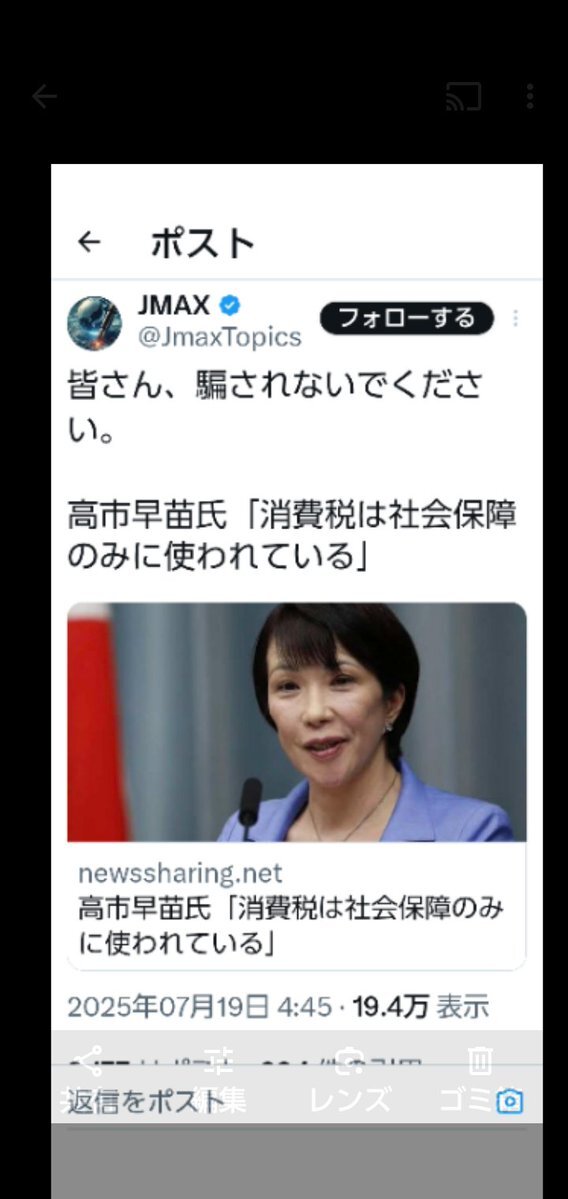Open the cast to screen icon
The width and height of the screenshot is (568, 1199).
coord(463,96)
